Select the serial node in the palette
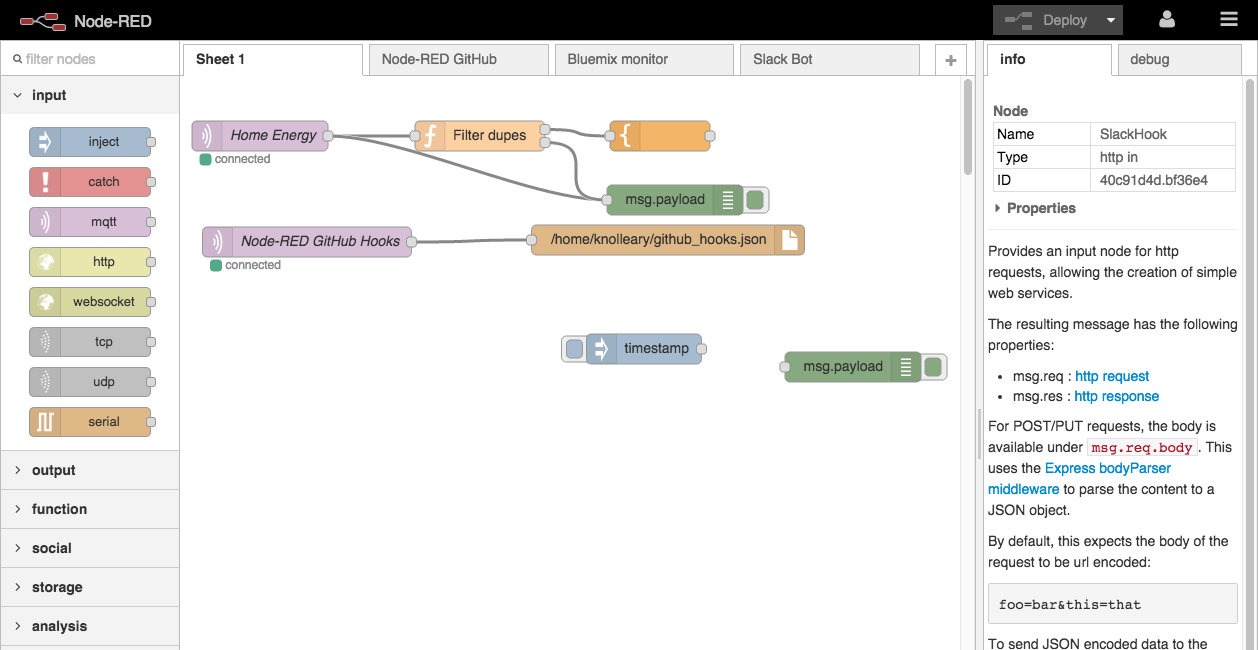Screen dimensions: 1258x650 point(91,421)
